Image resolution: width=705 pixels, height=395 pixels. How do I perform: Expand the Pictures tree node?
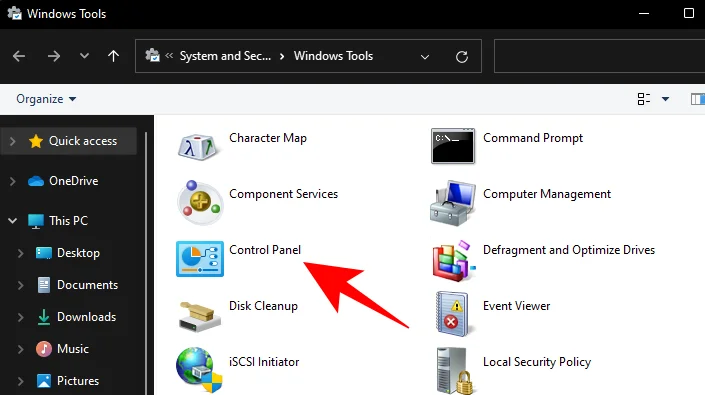[20, 381]
